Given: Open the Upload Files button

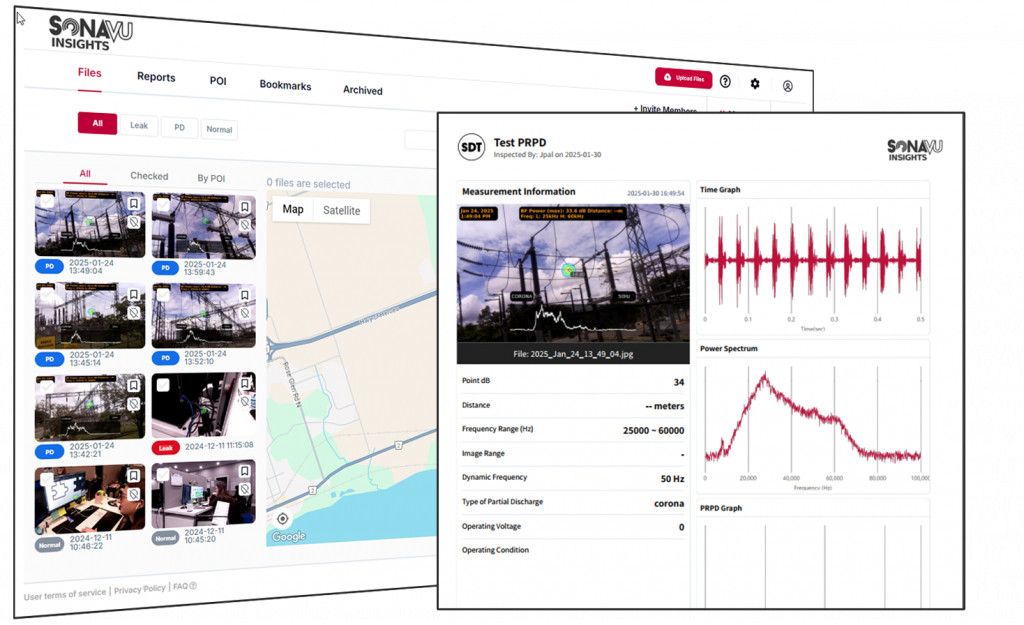Looking at the screenshot, I should click(x=684, y=78).
